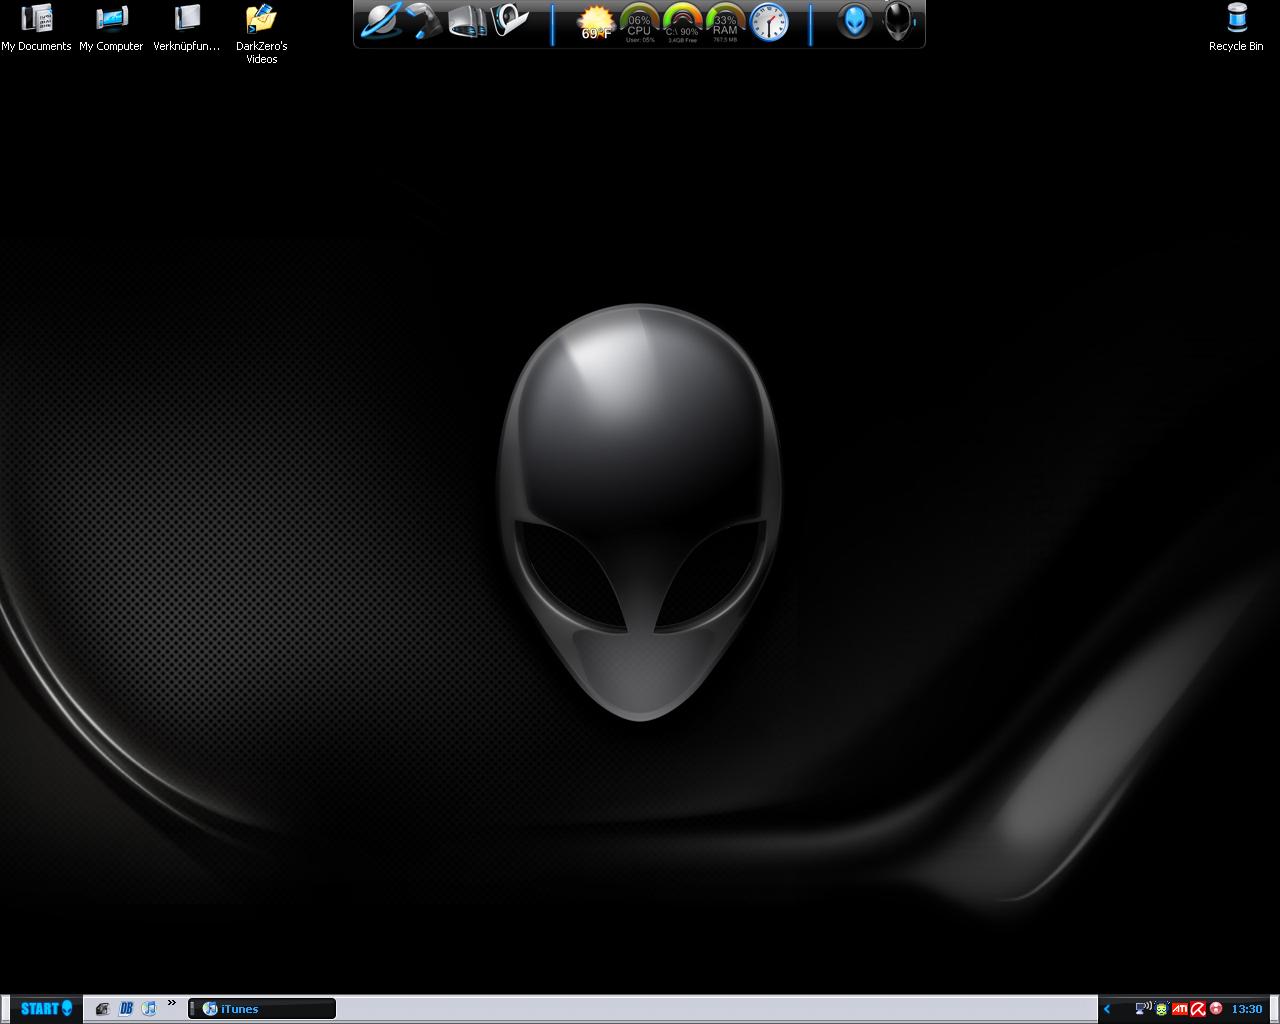The image size is (1280, 1024).
Task: Open the computer towers dock icon
Action: click(467, 21)
